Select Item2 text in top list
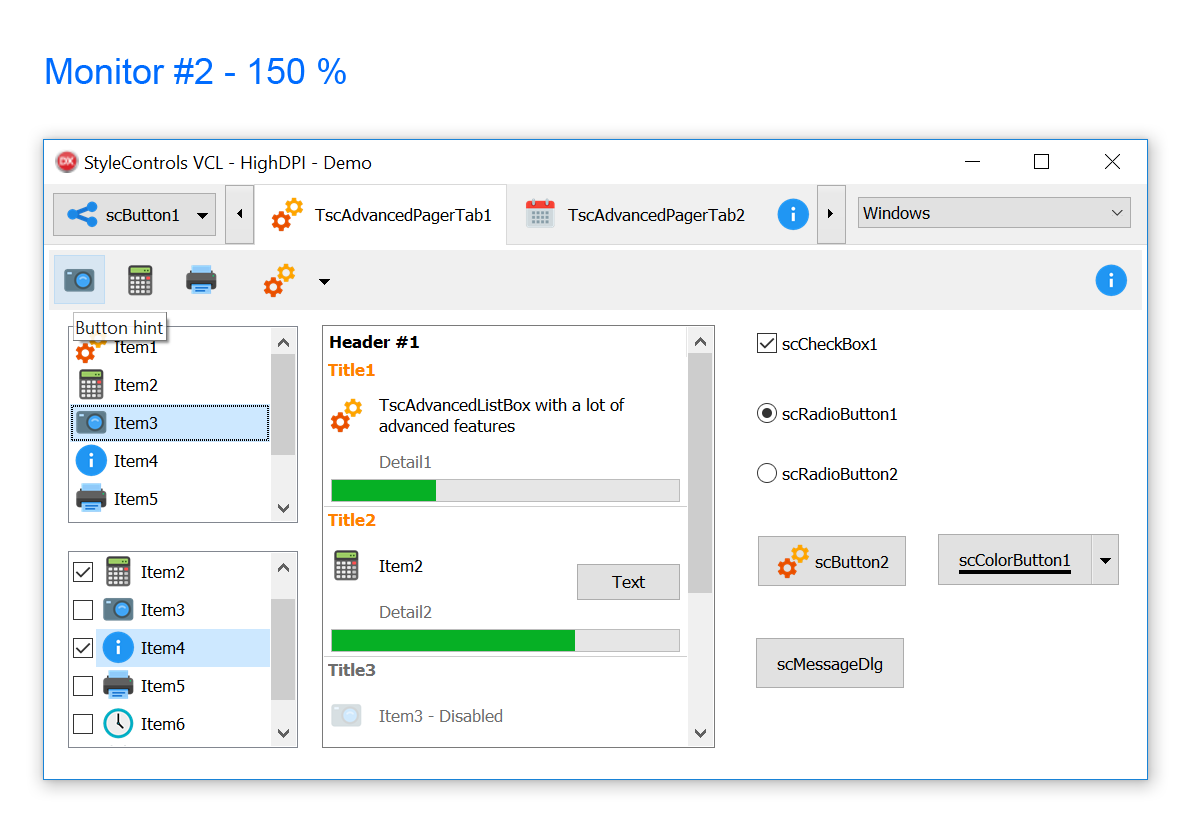This screenshot has width=1197, height=825. [x=136, y=385]
